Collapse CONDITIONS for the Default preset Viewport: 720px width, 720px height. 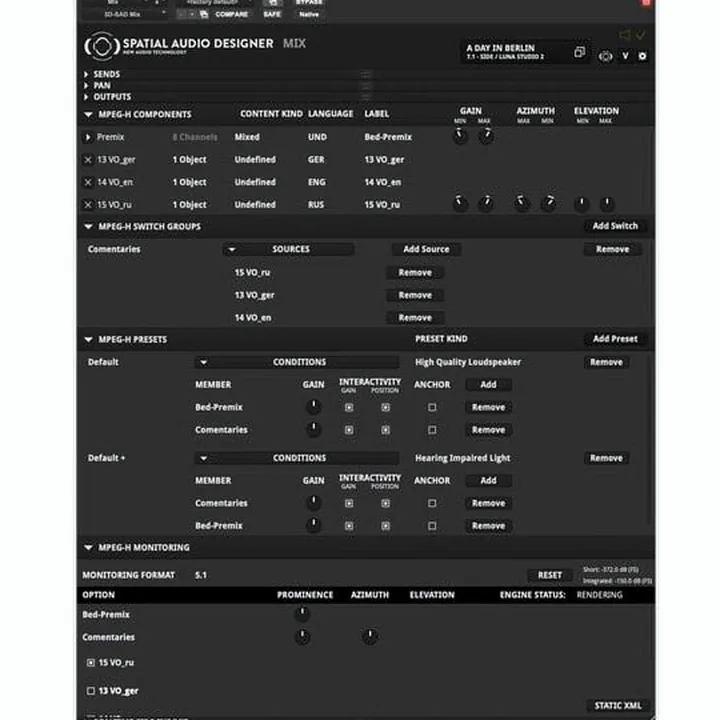tap(203, 362)
